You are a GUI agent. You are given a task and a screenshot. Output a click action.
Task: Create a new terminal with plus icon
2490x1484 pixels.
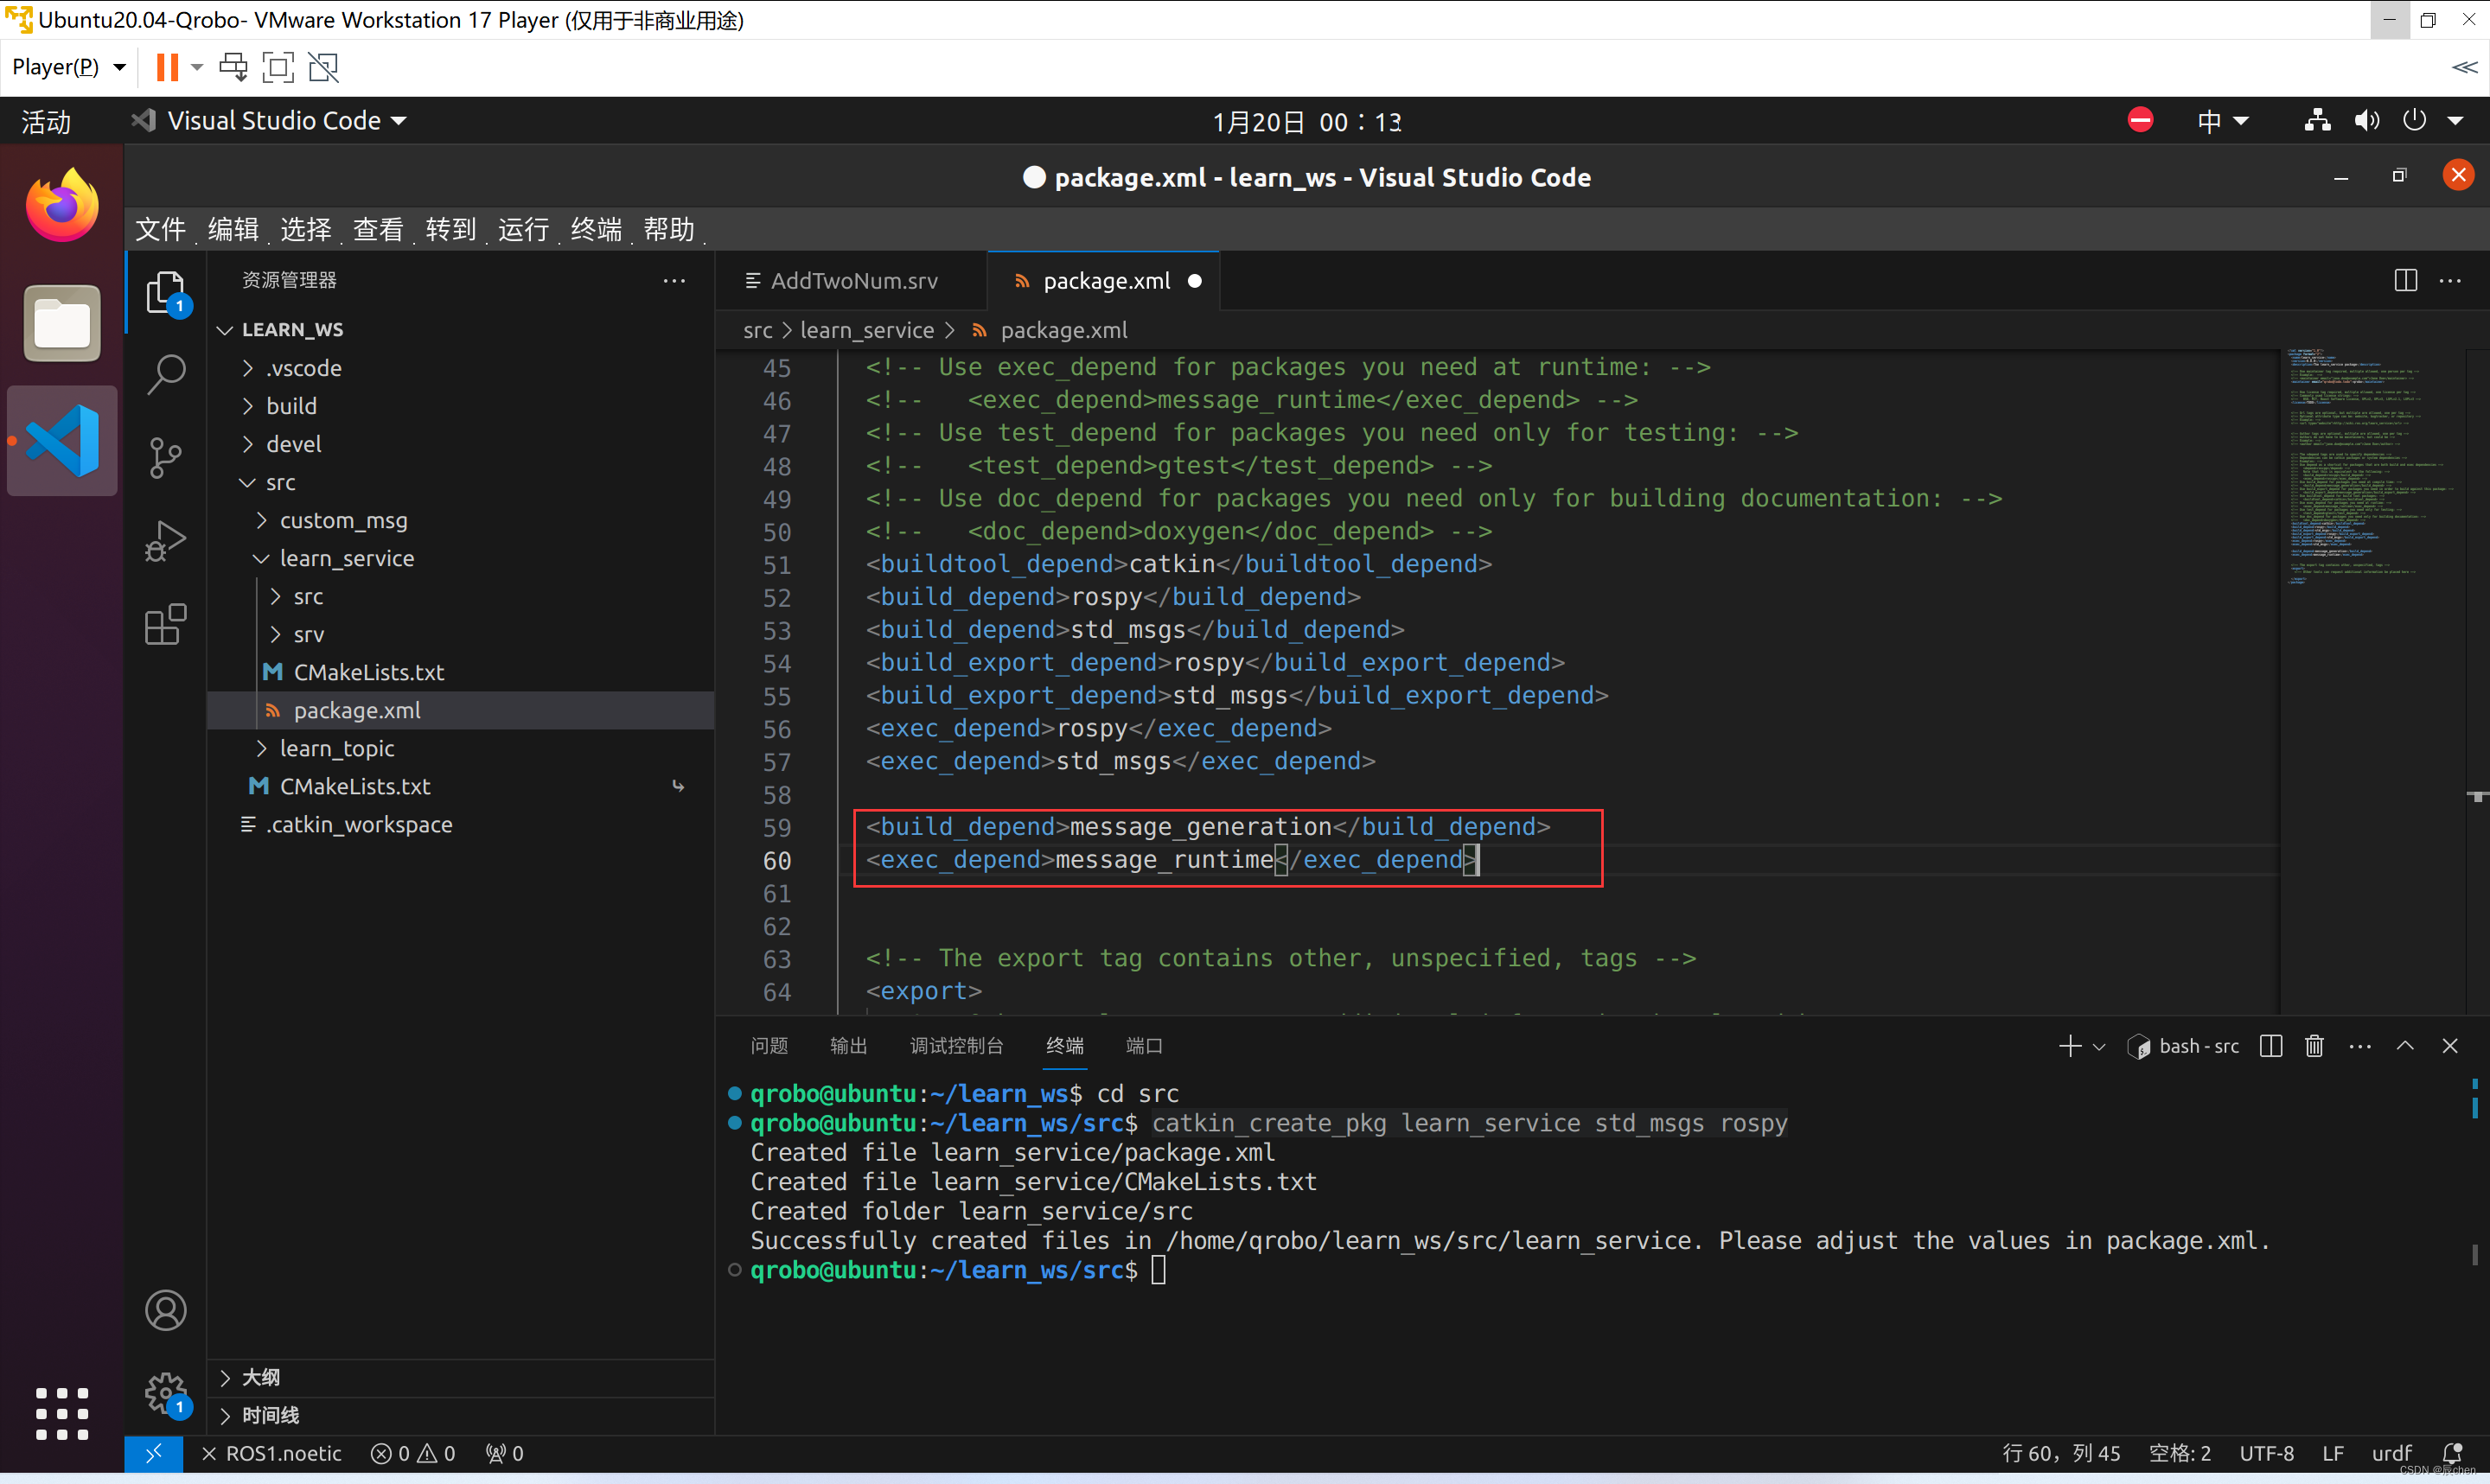2069,1046
